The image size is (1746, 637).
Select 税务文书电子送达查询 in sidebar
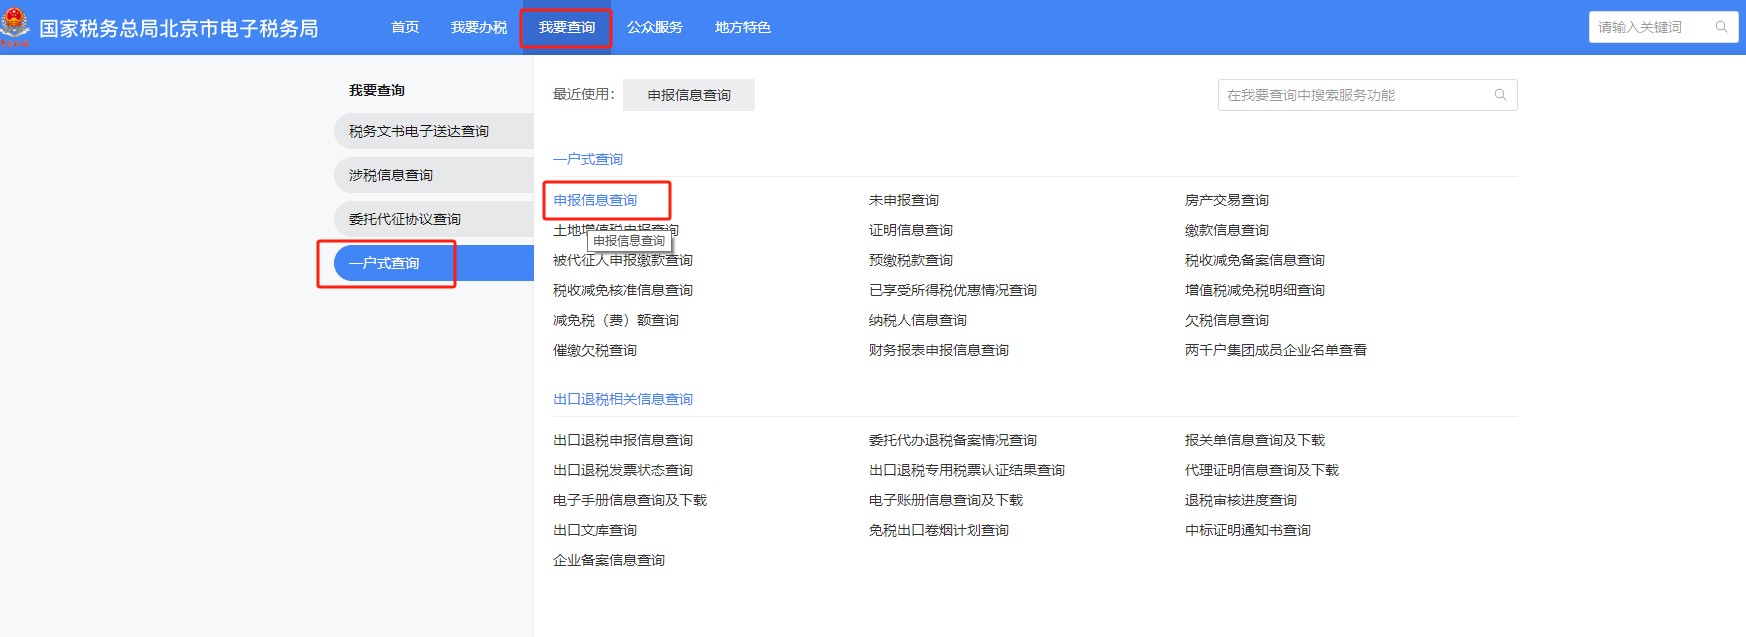point(434,131)
